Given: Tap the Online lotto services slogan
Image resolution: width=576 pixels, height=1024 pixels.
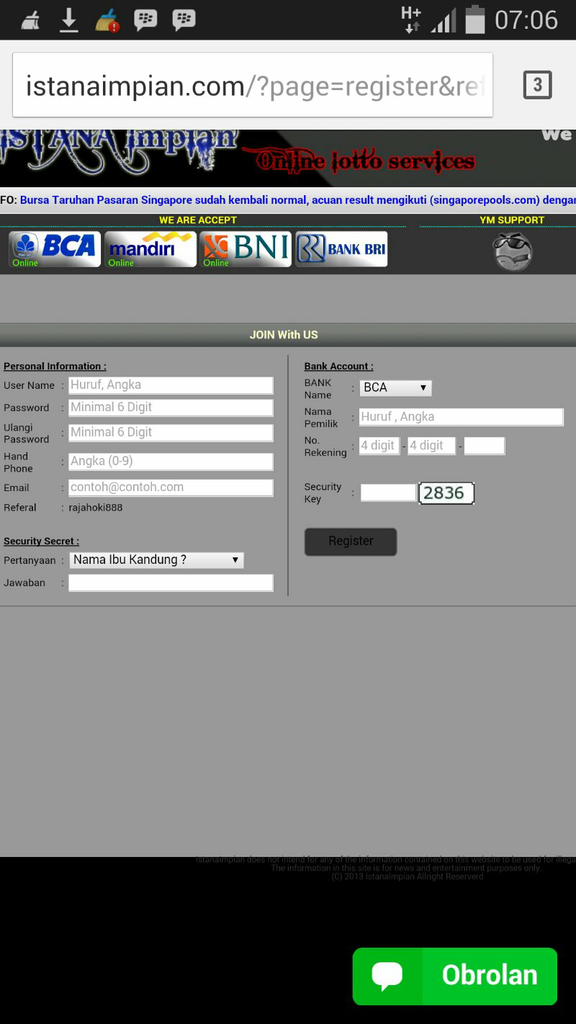Looking at the screenshot, I should click(366, 161).
